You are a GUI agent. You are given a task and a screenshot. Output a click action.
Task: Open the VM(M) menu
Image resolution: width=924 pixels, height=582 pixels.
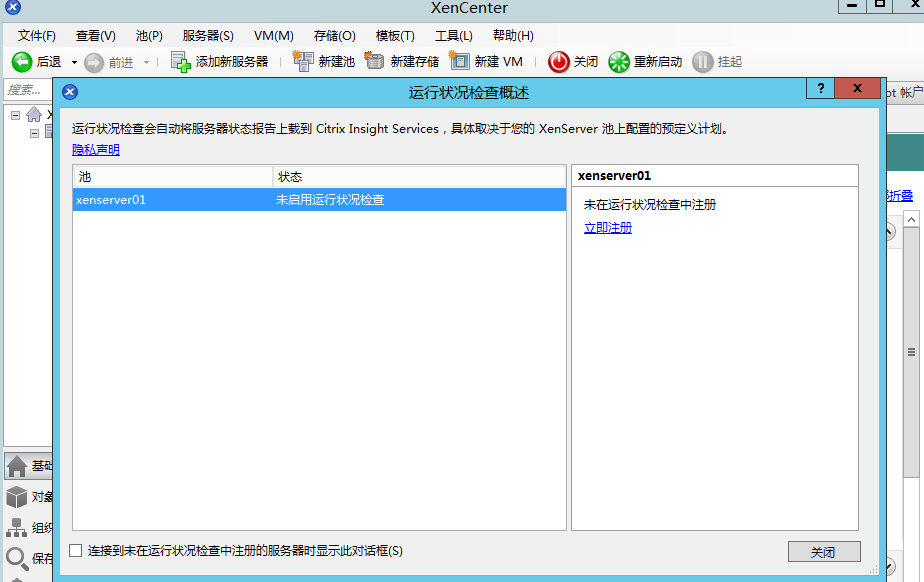coord(274,36)
